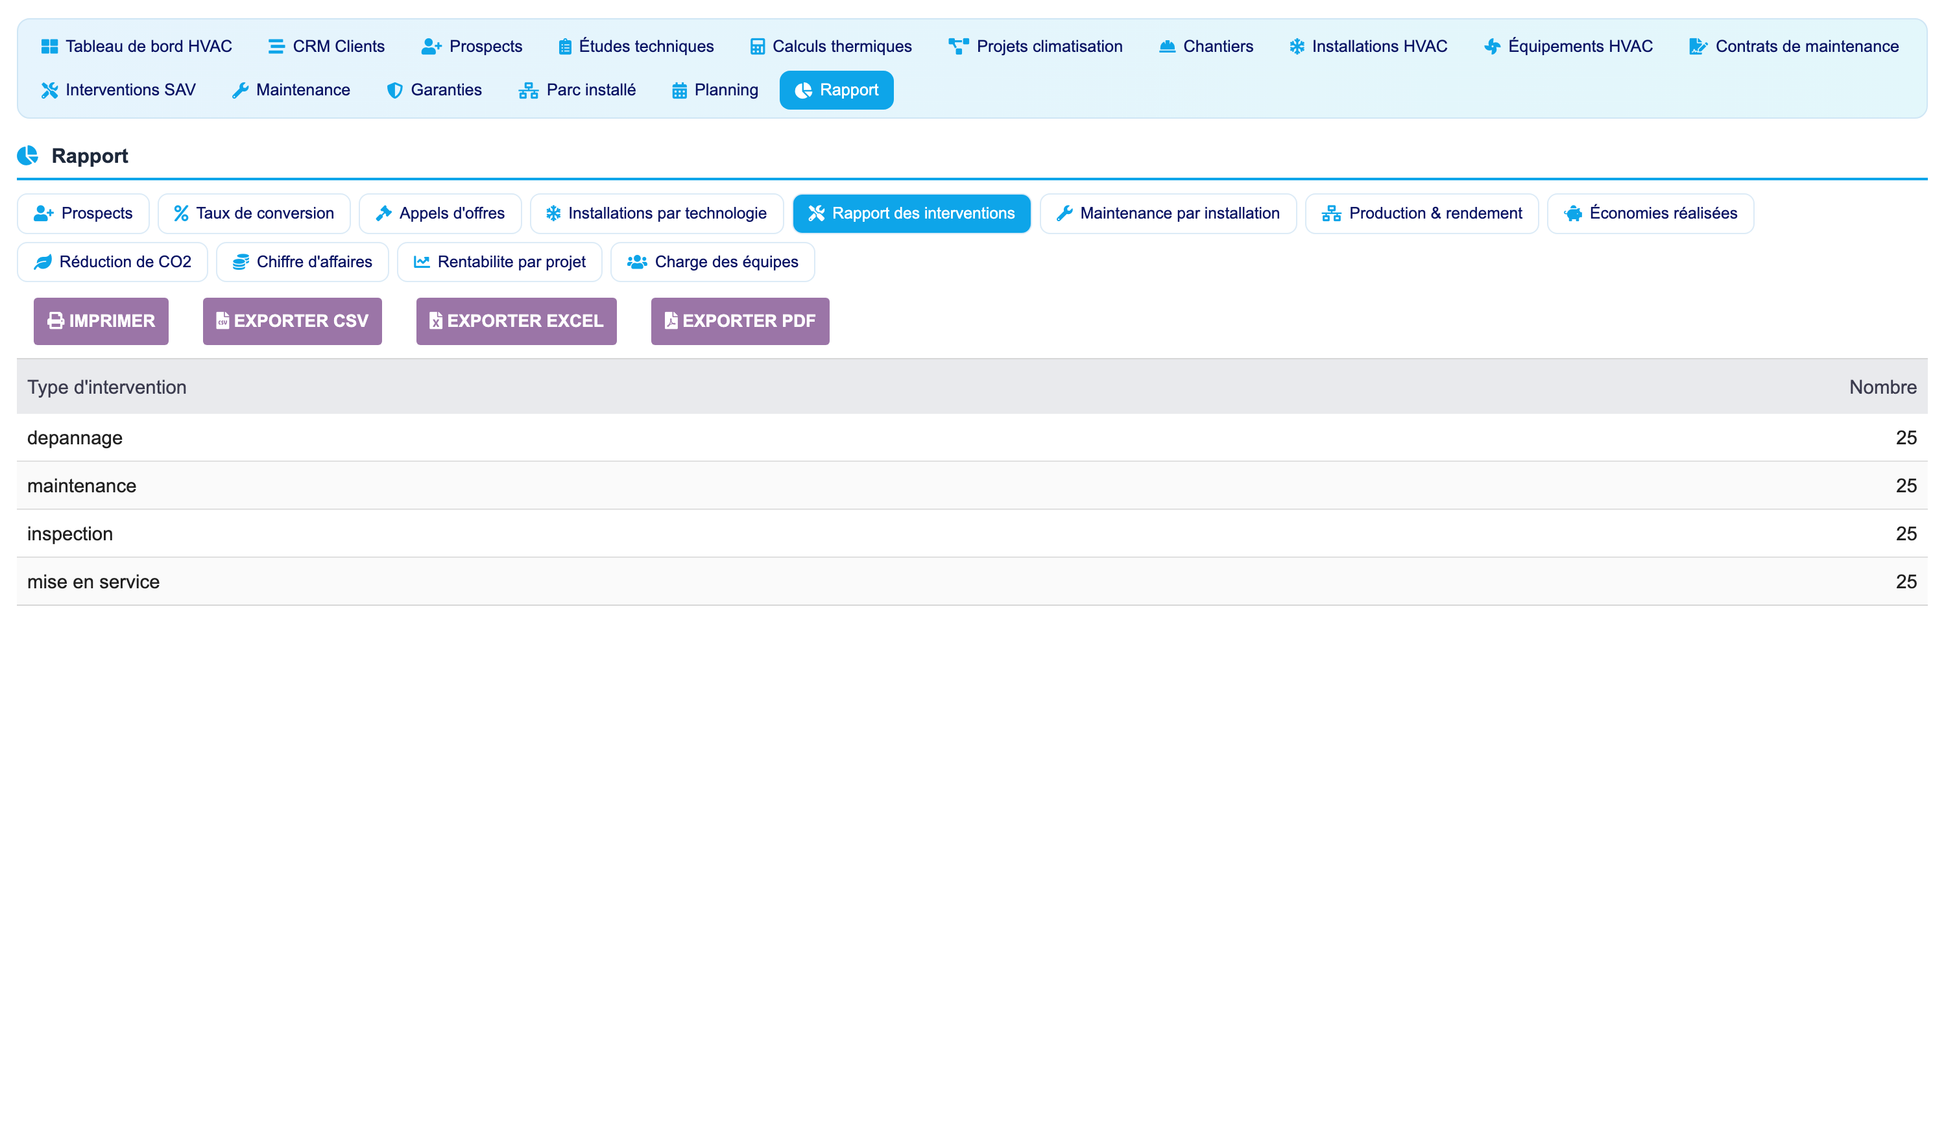Open Études techniques page
The image size is (1946, 1126).
tap(636, 47)
